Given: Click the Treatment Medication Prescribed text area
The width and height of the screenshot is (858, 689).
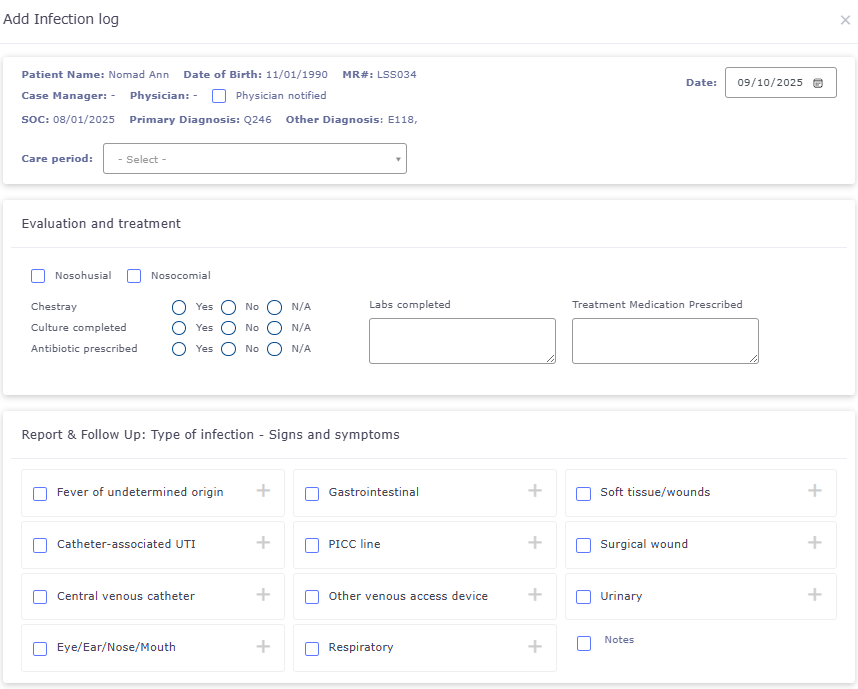Looking at the screenshot, I should [x=665, y=341].
